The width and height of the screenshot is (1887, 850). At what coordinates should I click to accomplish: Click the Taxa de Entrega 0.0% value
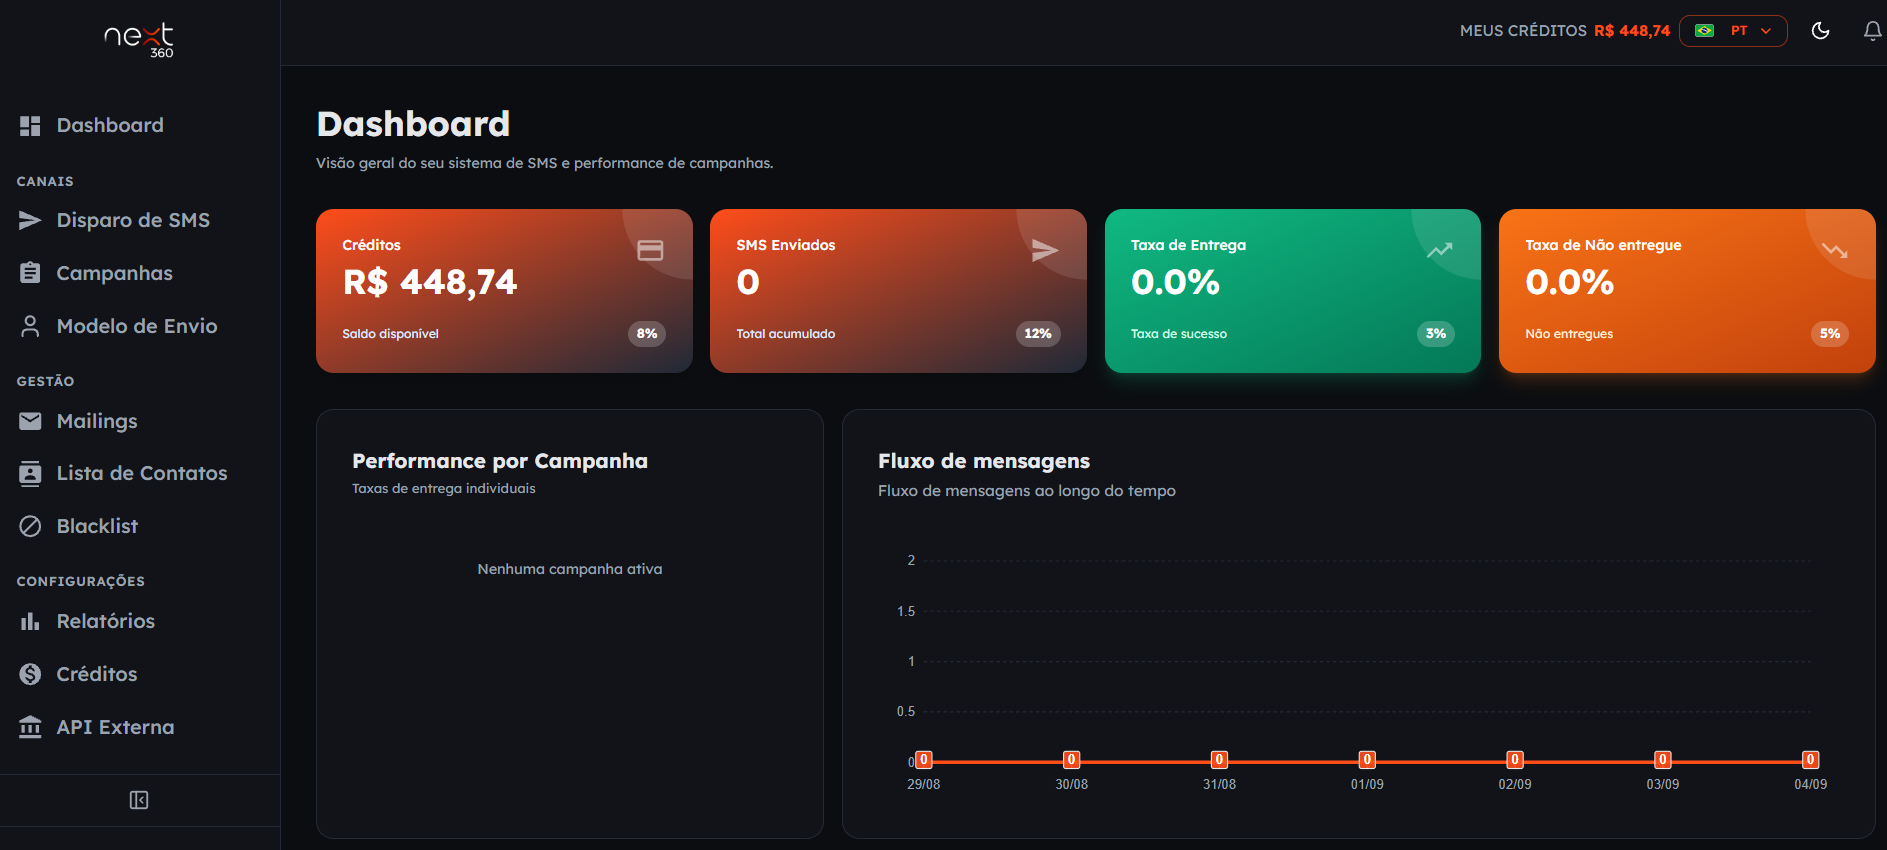1175,283
